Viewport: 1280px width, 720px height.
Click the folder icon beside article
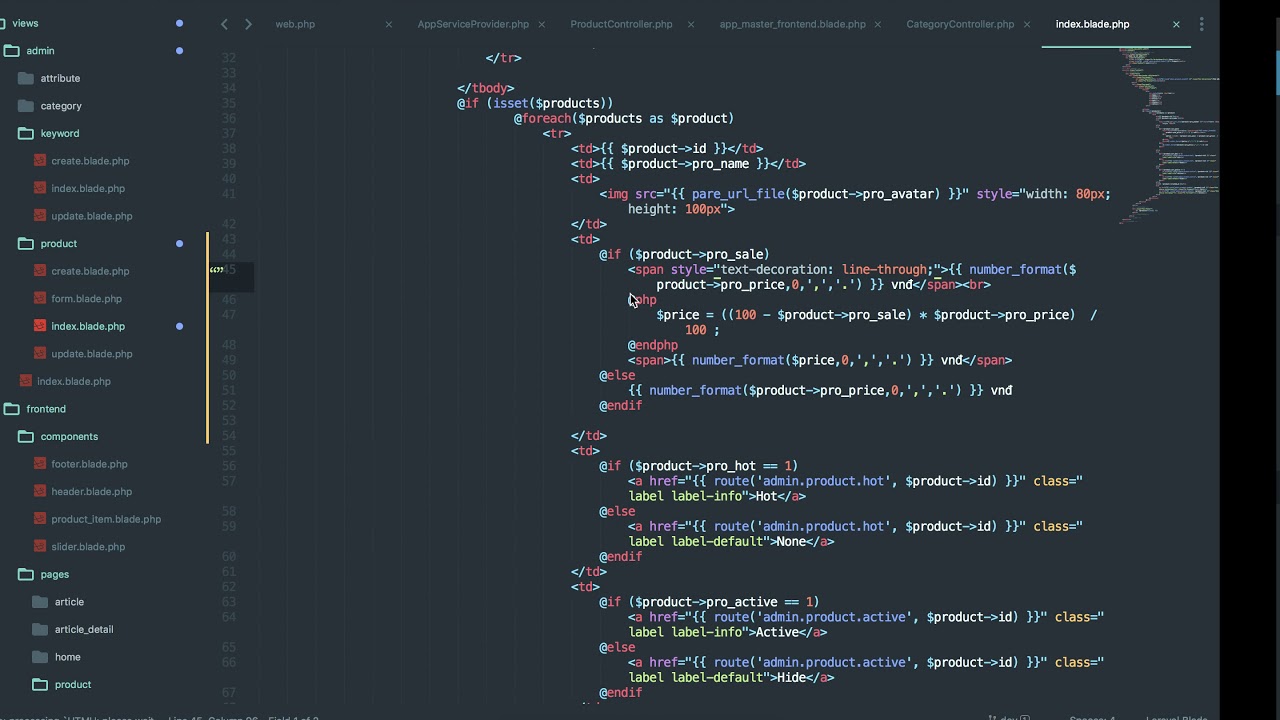pos(40,602)
